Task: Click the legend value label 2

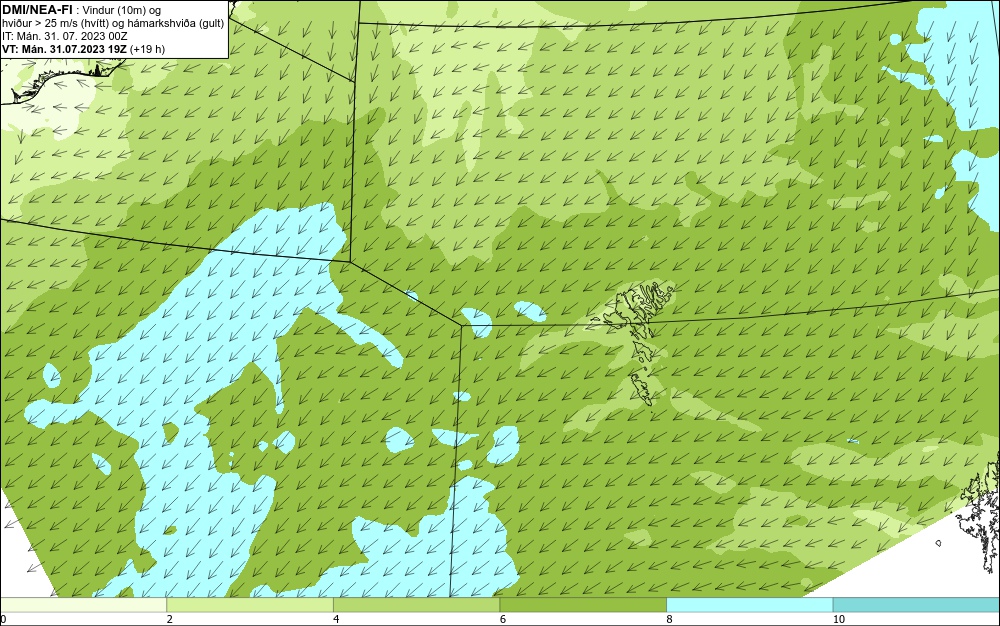Action: (x=170, y=619)
